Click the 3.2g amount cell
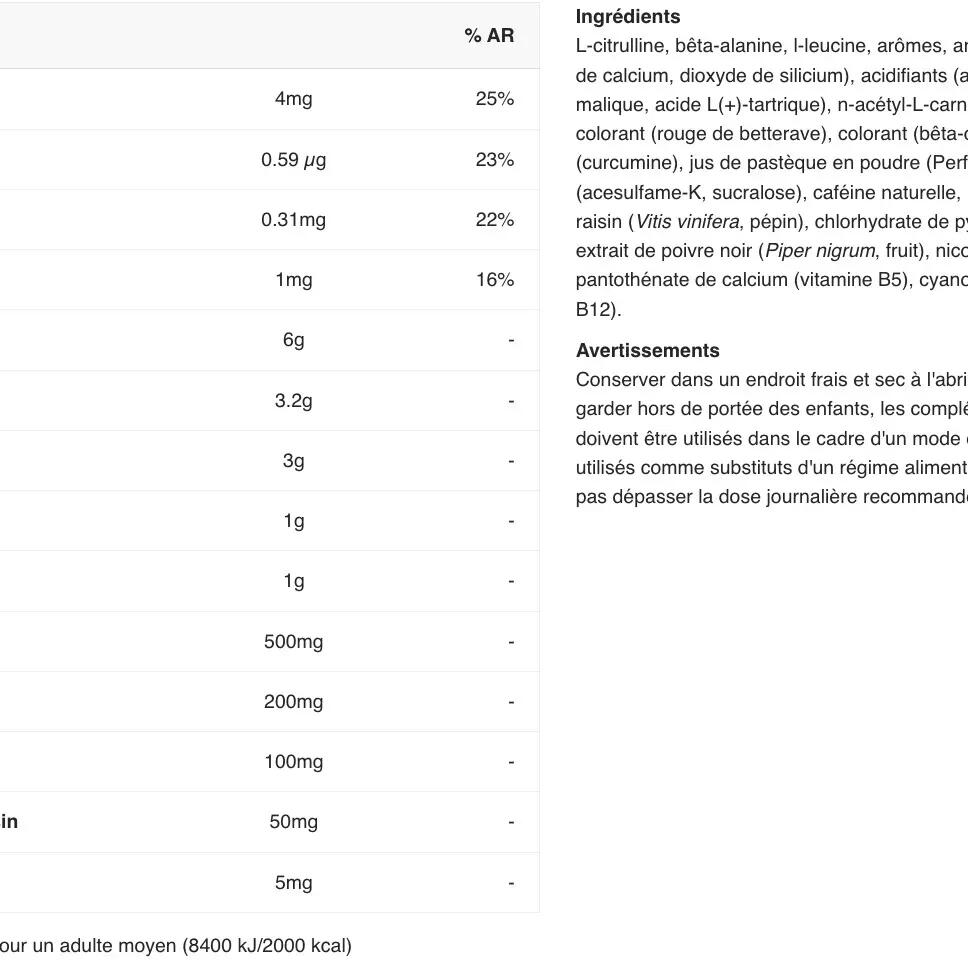Viewport: 968px width, 968px height. tap(293, 401)
